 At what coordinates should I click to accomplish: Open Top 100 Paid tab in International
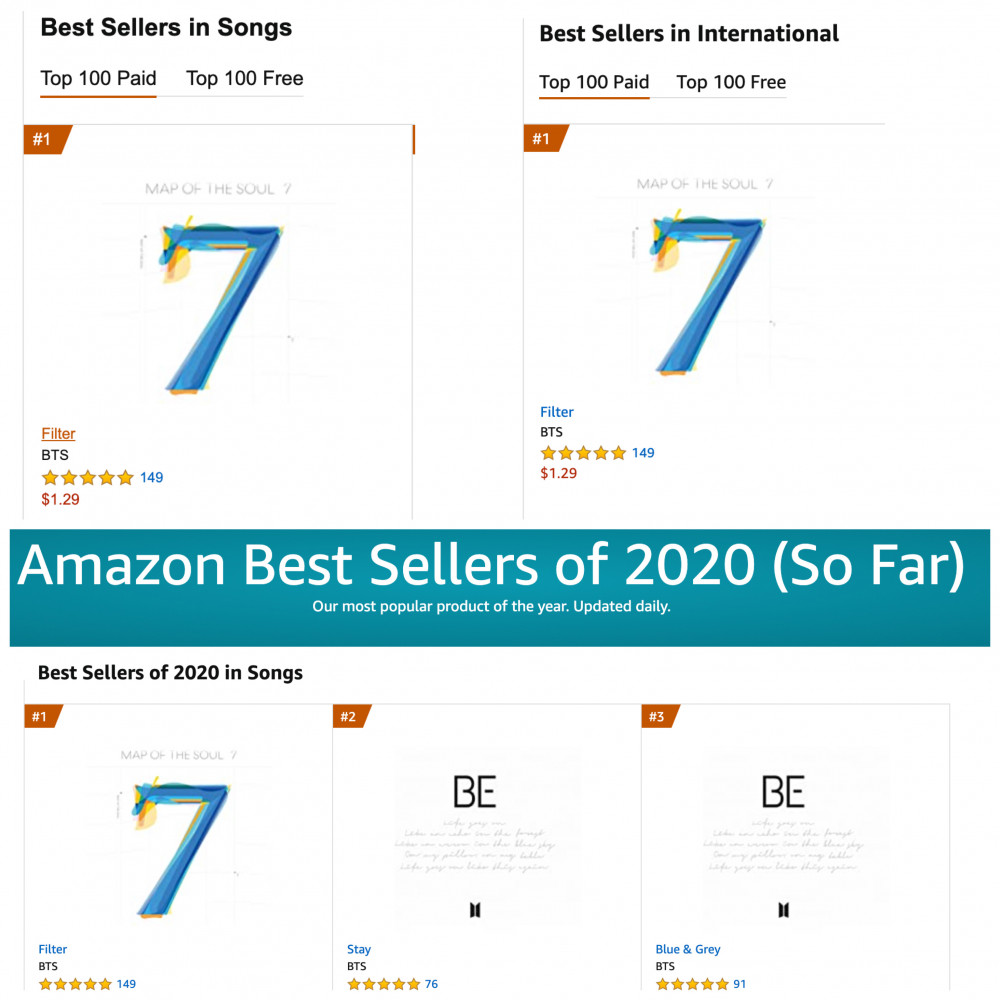point(594,82)
